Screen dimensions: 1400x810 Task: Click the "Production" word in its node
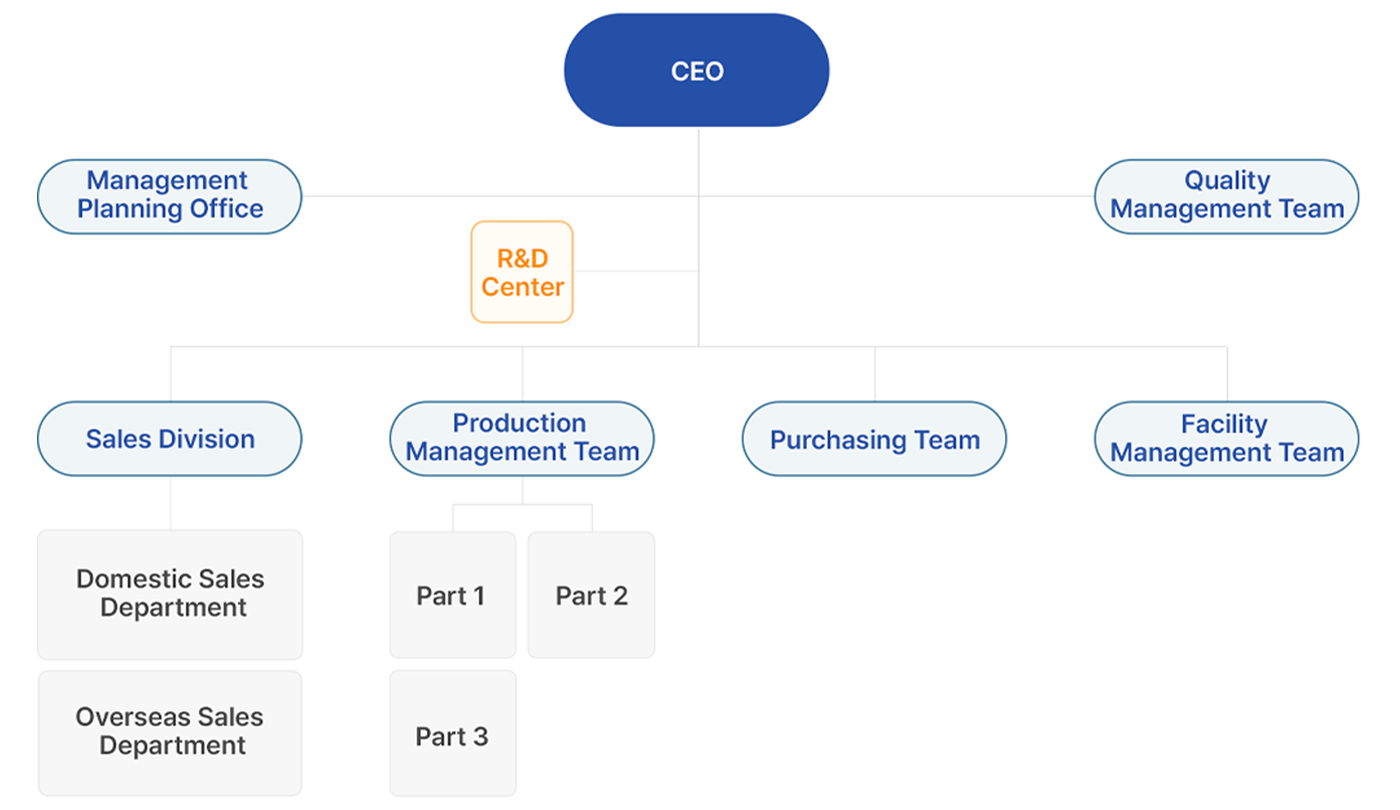coord(519,423)
